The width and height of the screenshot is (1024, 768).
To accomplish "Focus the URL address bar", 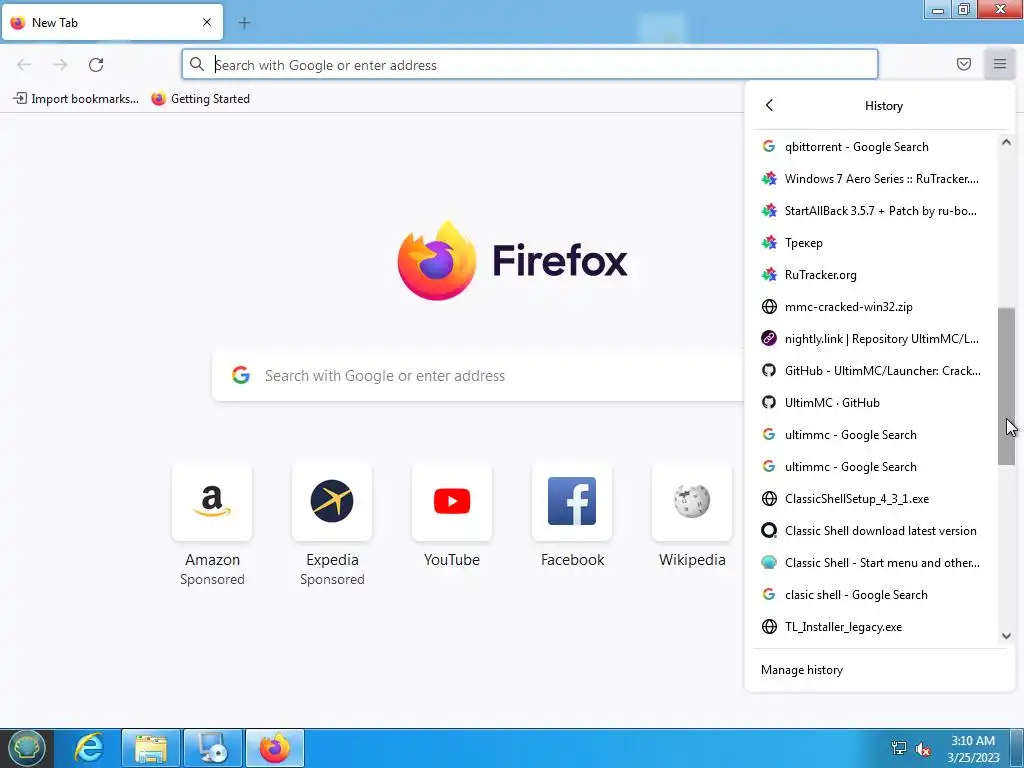I will [530, 65].
